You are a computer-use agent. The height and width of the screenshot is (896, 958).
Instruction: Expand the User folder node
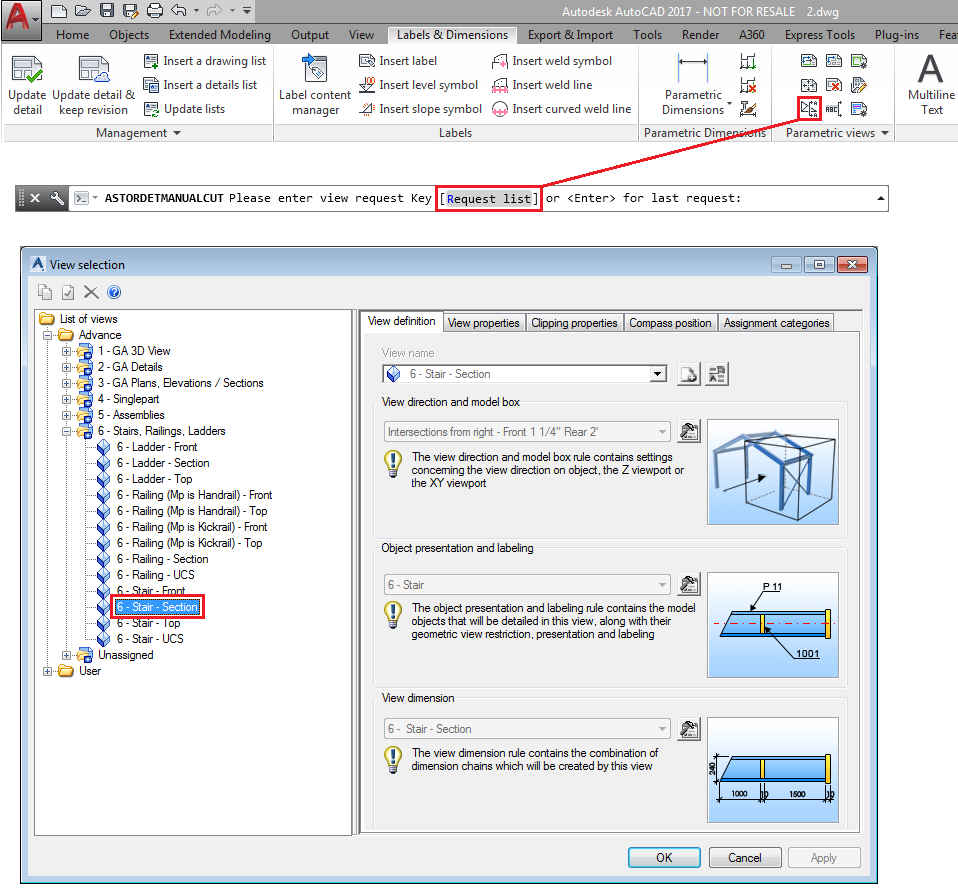(x=47, y=671)
